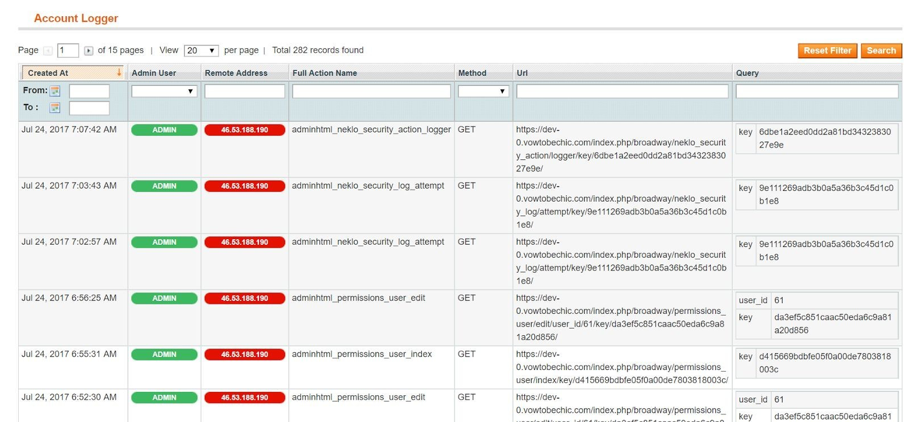Focus the From date input field
The width and height of the screenshot is (904, 422).
(89, 91)
